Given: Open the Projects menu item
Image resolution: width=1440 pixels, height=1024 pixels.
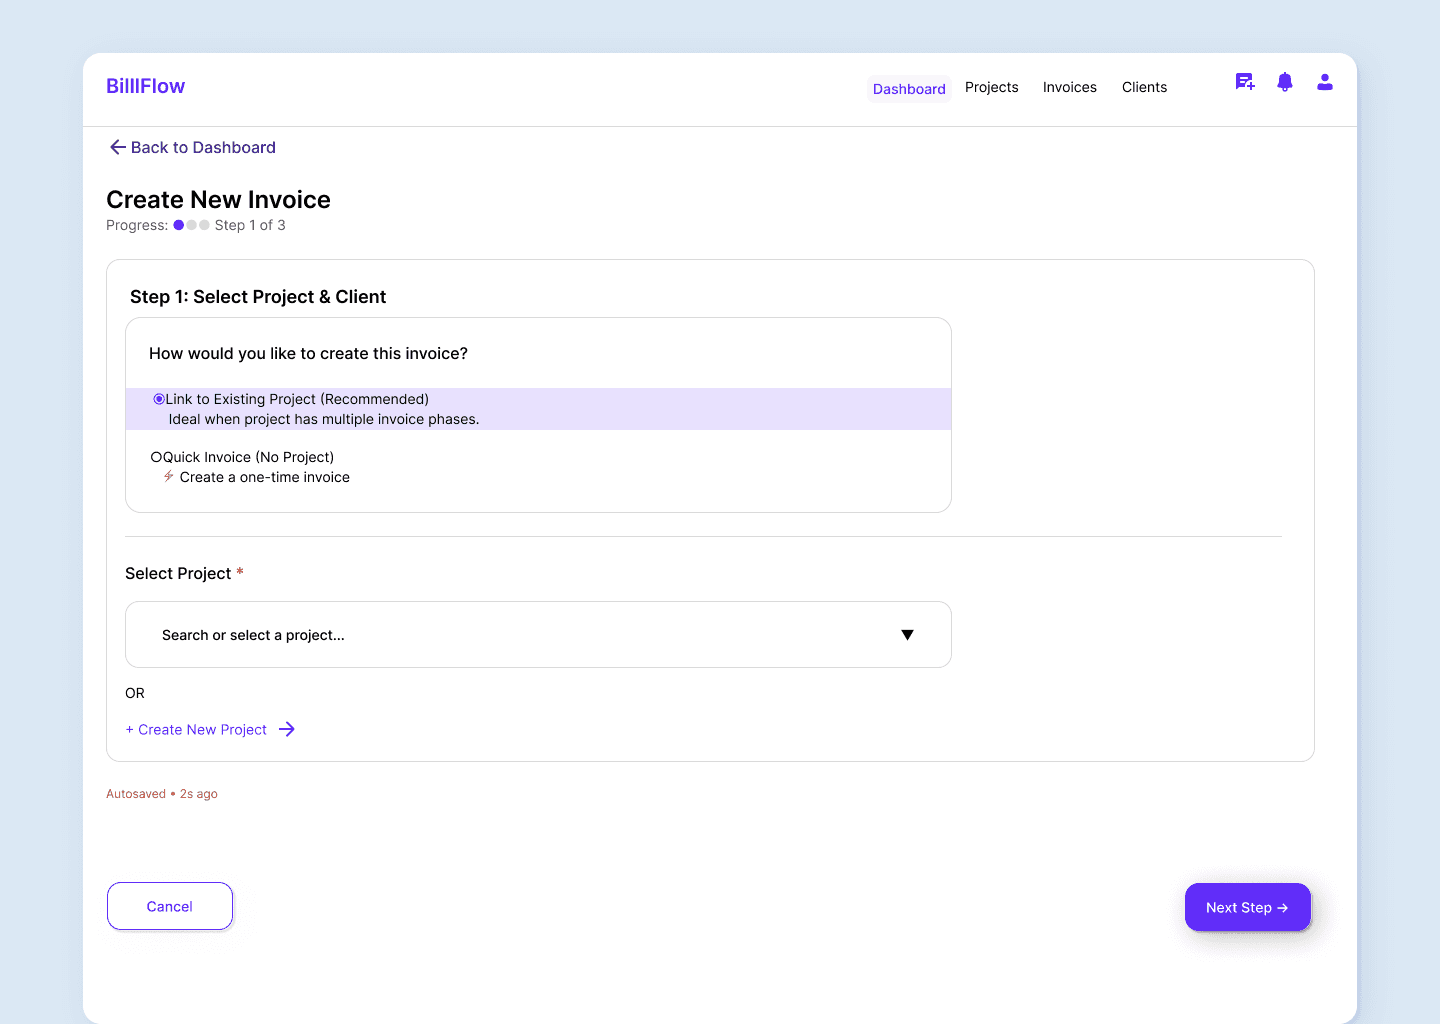Looking at the screenshot, I should pos(992,87).
